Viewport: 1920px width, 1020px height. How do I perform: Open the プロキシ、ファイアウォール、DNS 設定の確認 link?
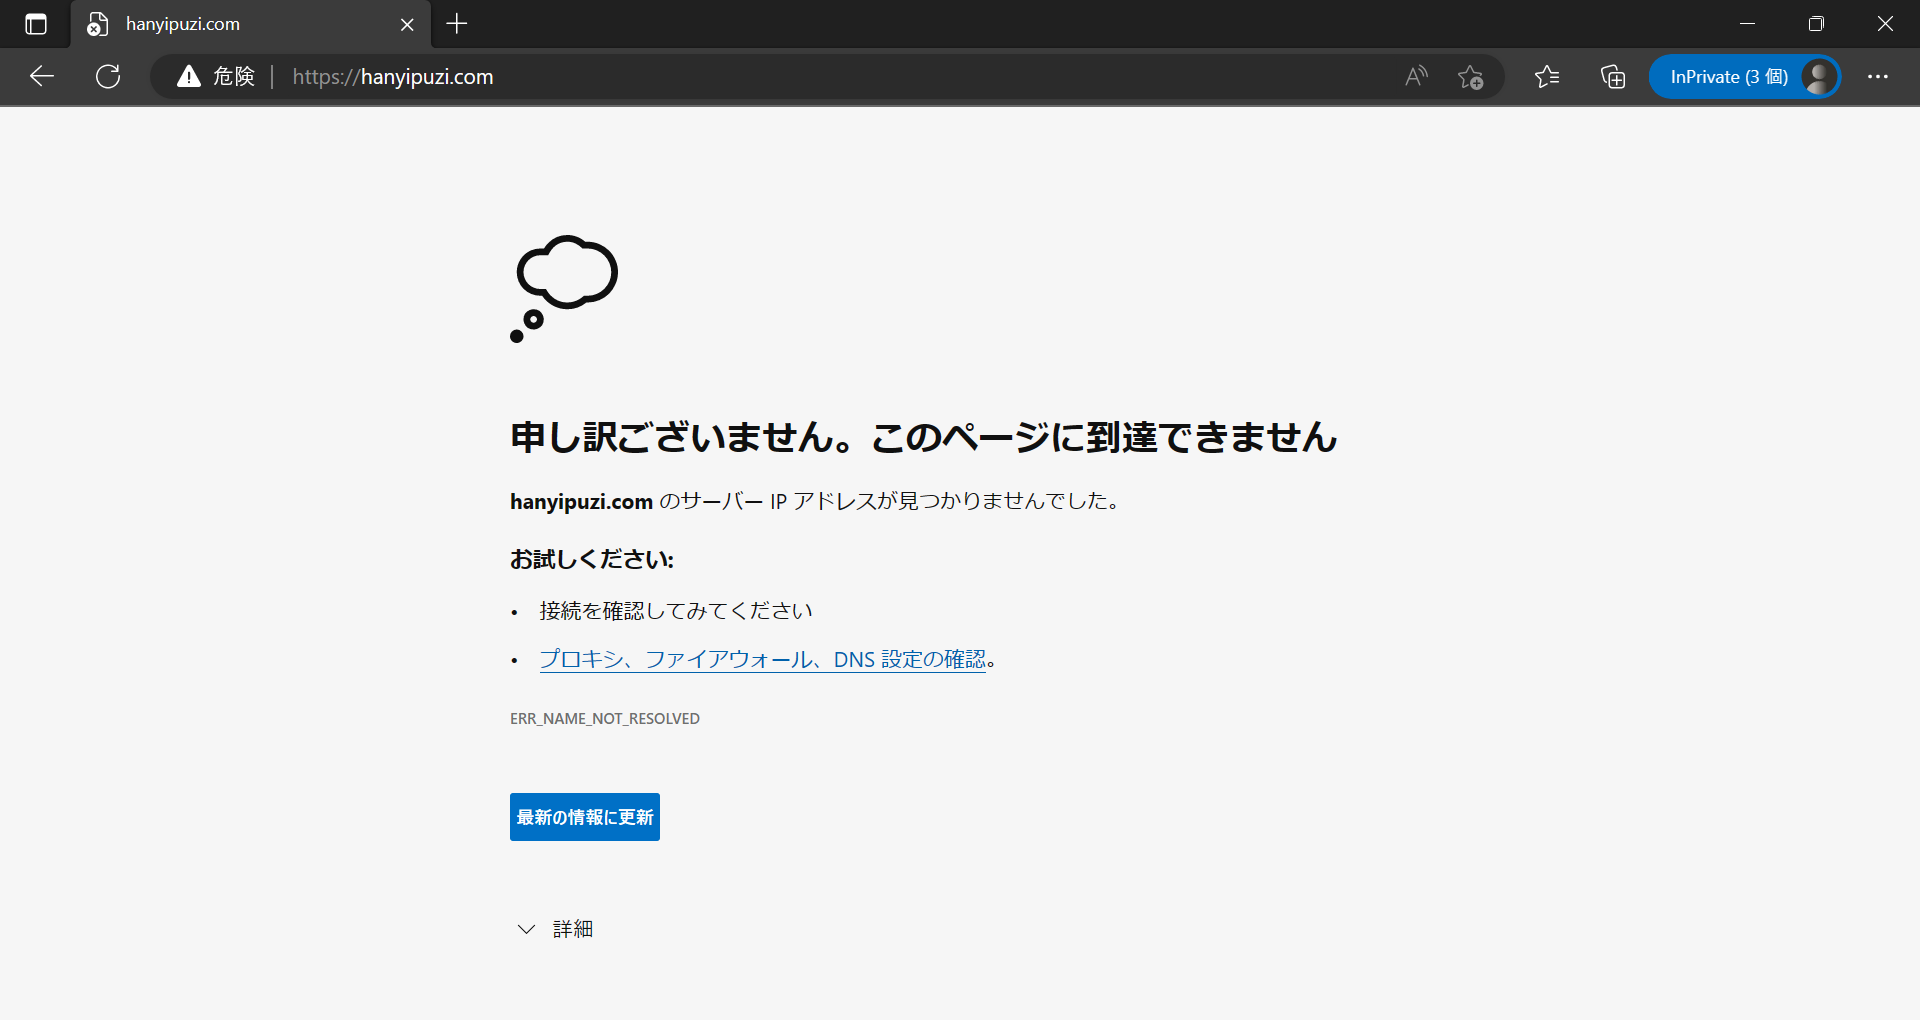click(762, 660)
